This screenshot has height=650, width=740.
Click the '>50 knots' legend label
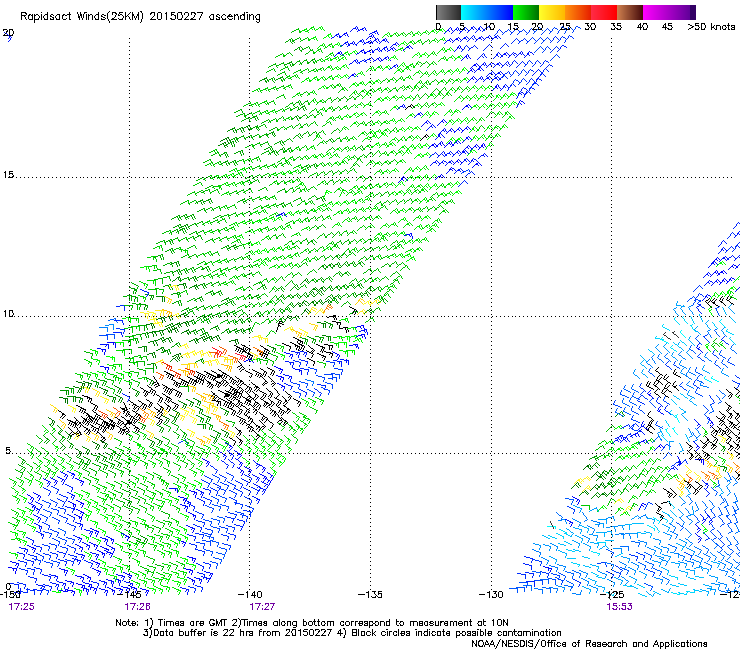tap(711, 27)
